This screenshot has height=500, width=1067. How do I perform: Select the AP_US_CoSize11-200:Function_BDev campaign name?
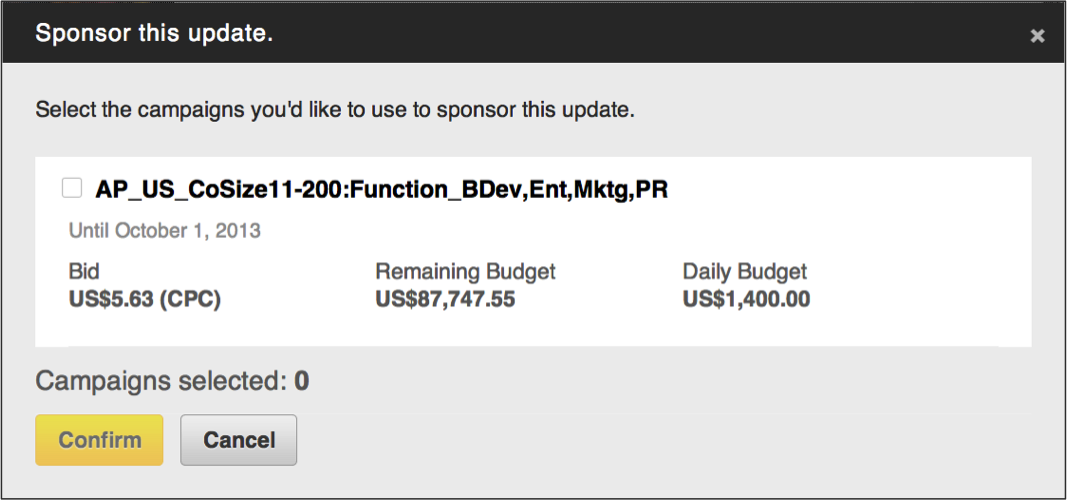pyautogui.click(x=381, y=189)
